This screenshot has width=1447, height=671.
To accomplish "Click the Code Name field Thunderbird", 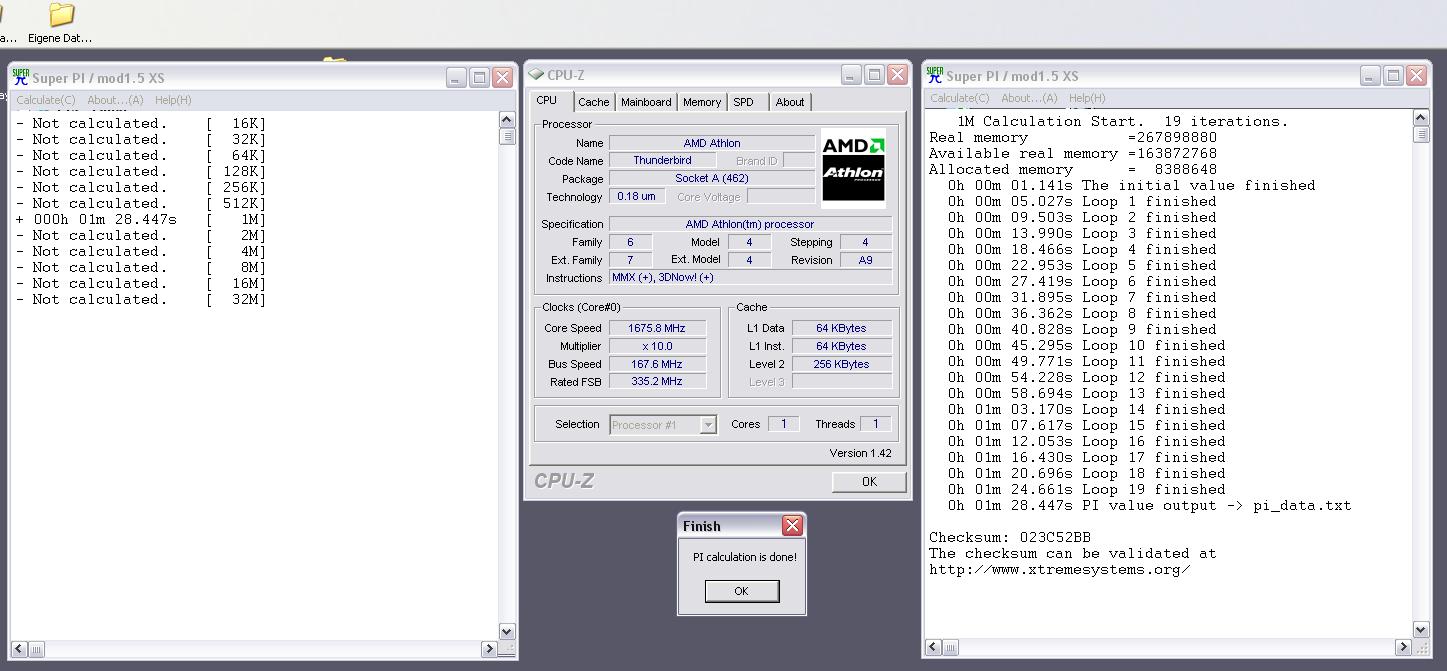I will click(662, 160).
